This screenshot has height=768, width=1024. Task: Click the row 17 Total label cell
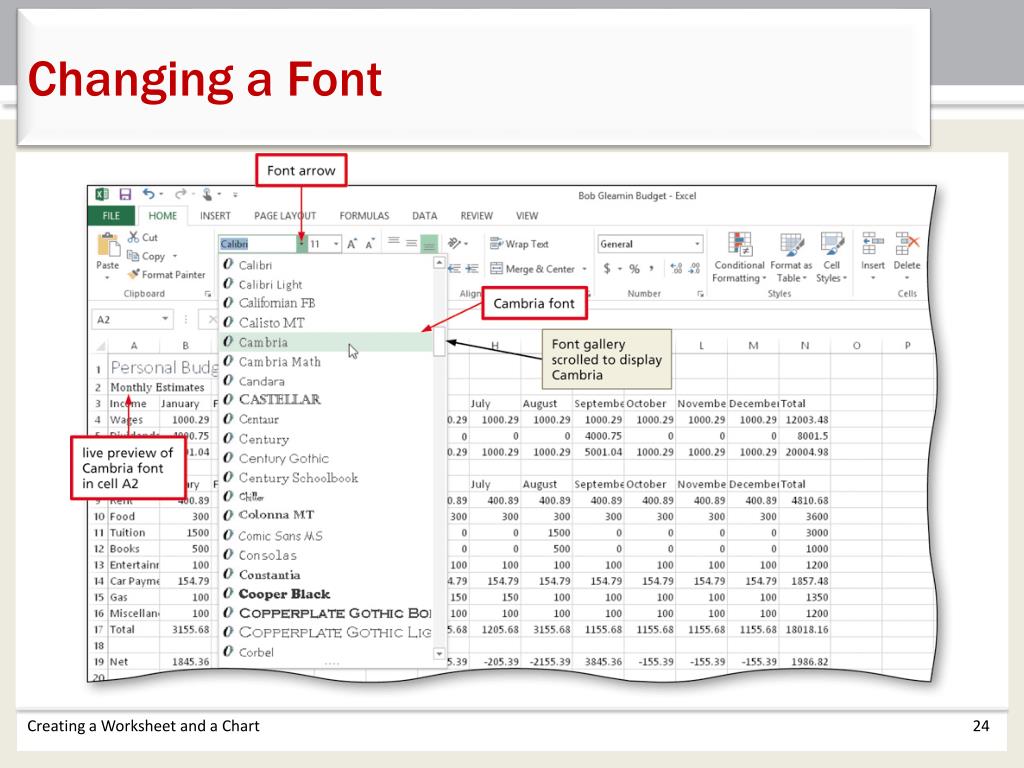point(133,629)
